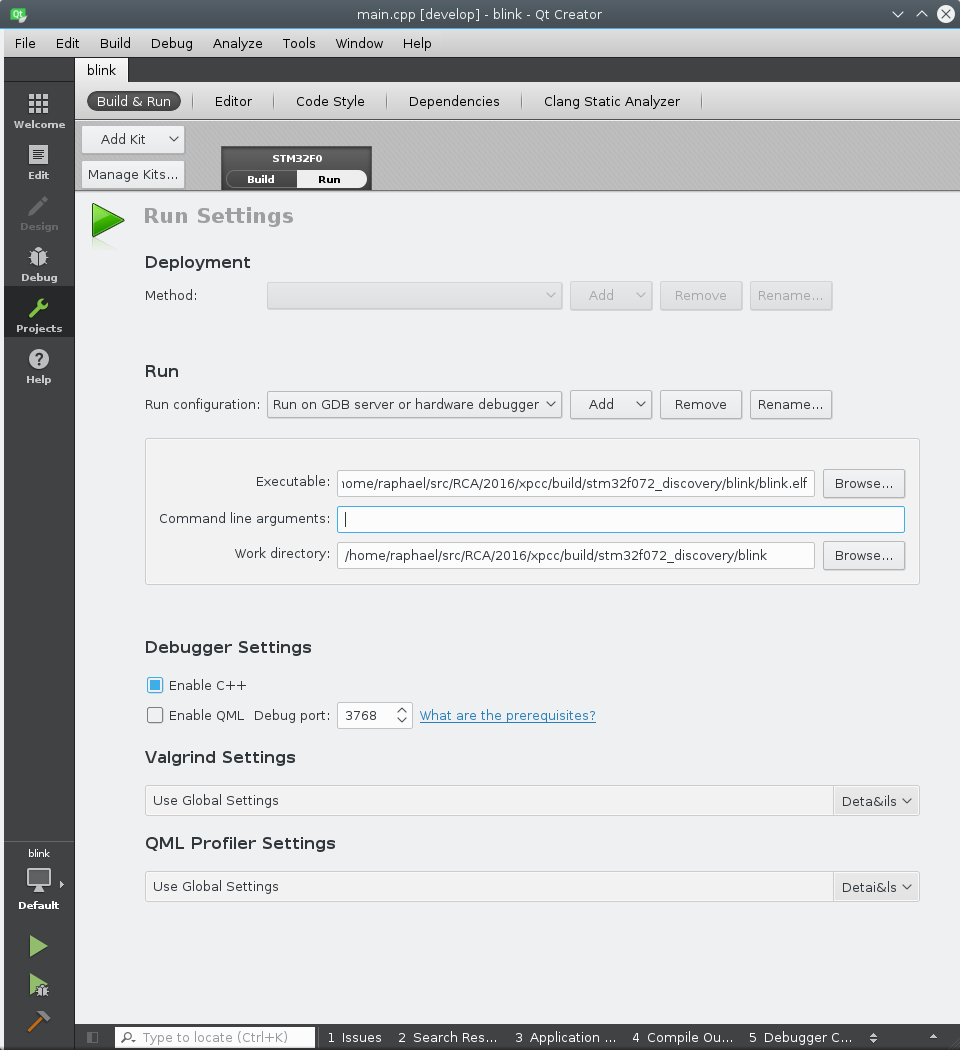Toggle the left sidebar visibility

click(93, 1037)
